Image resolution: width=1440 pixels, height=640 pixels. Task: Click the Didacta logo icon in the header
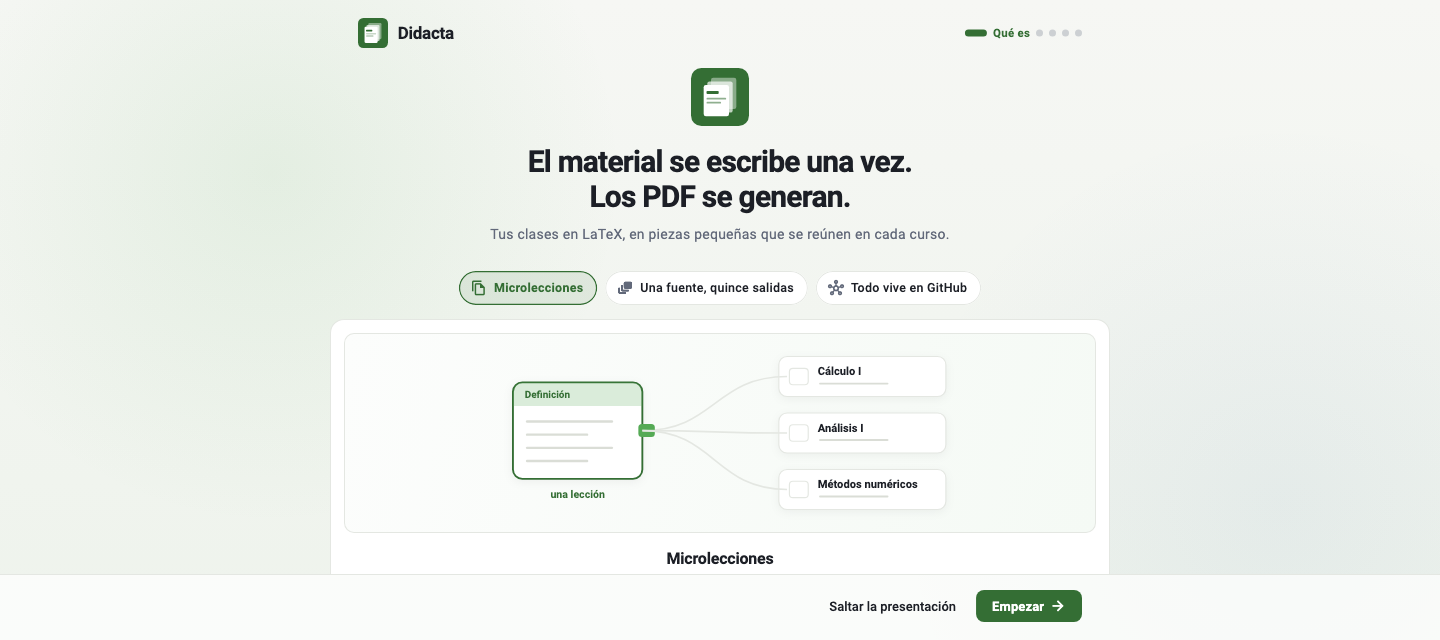[373, 33]
